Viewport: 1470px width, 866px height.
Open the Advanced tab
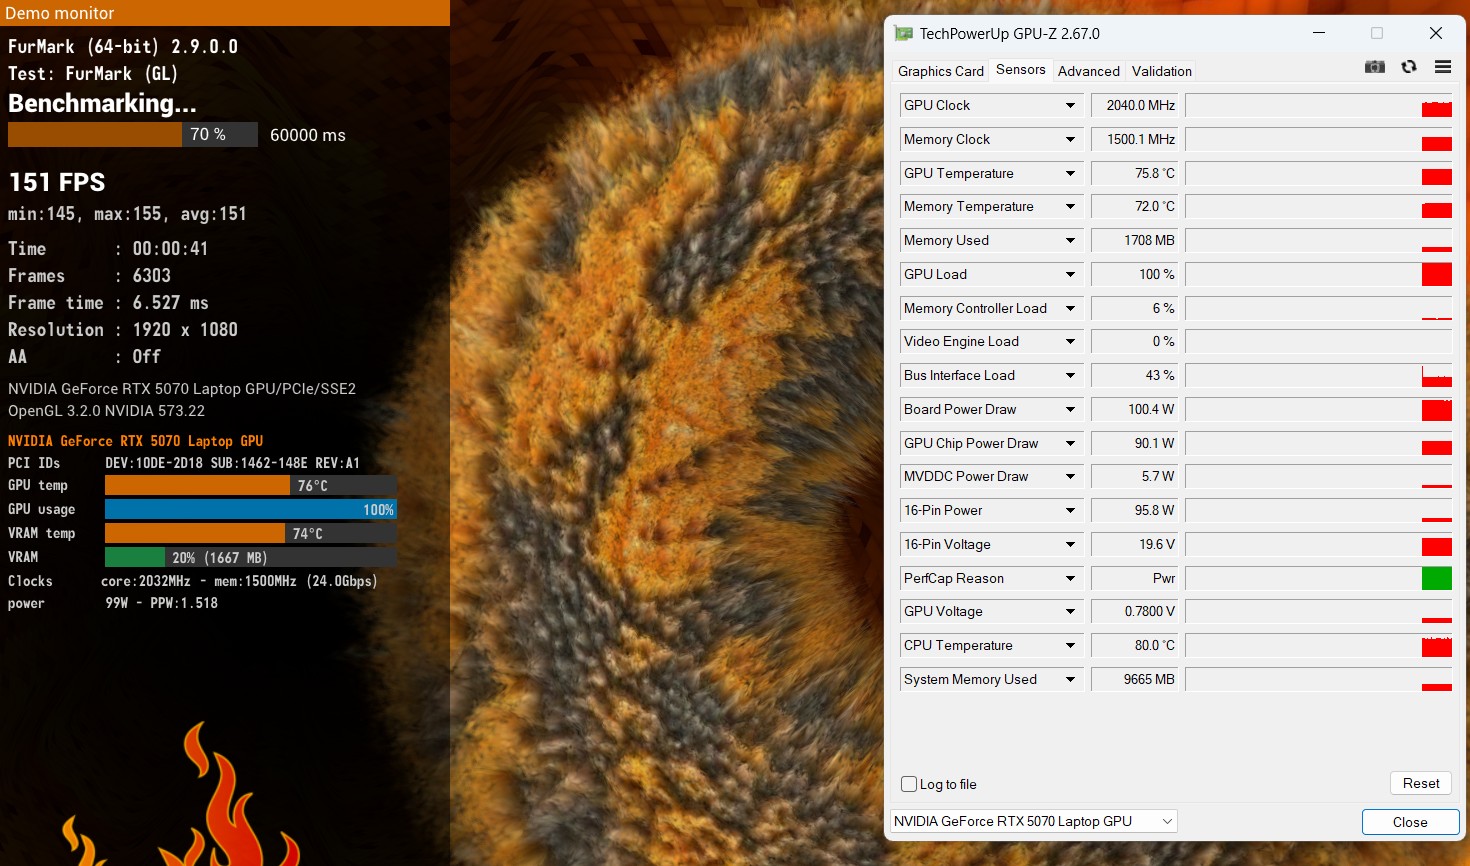pos(1088,71)
